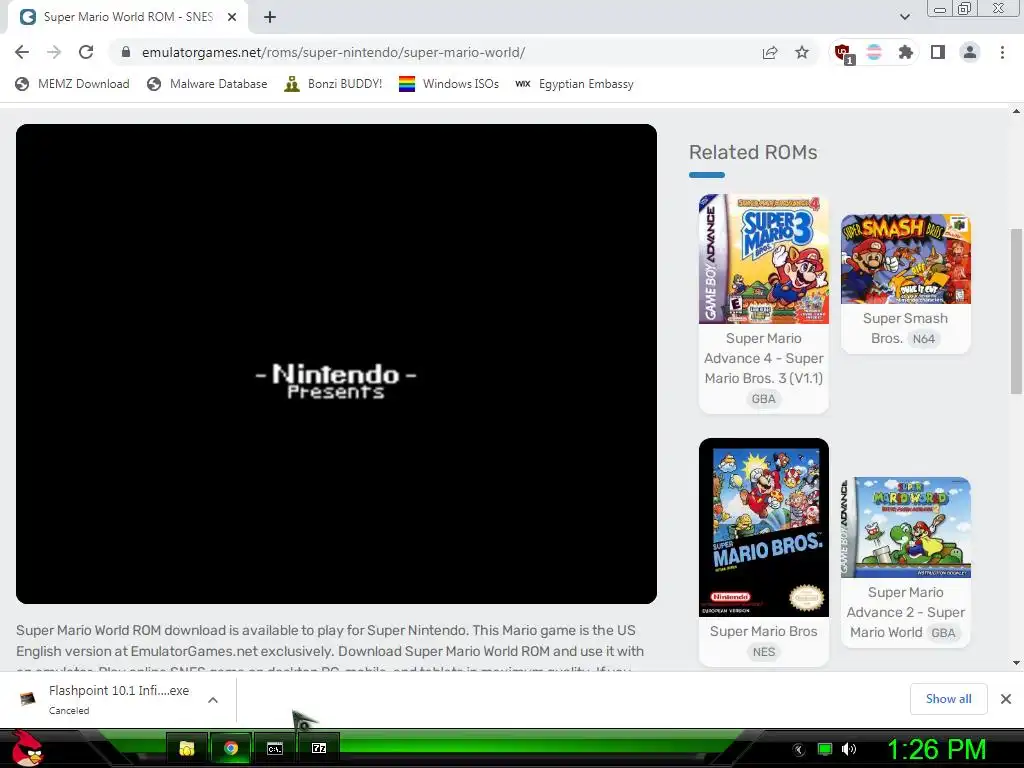
Task: Click the Related ROMs heading
Action: (753, 152)
